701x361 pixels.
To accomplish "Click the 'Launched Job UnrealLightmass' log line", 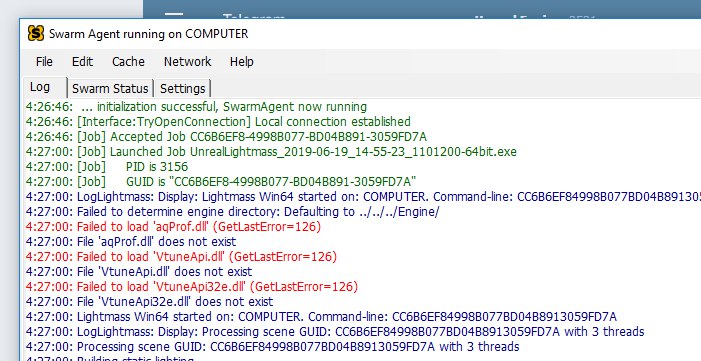I will tap(271, 152).
